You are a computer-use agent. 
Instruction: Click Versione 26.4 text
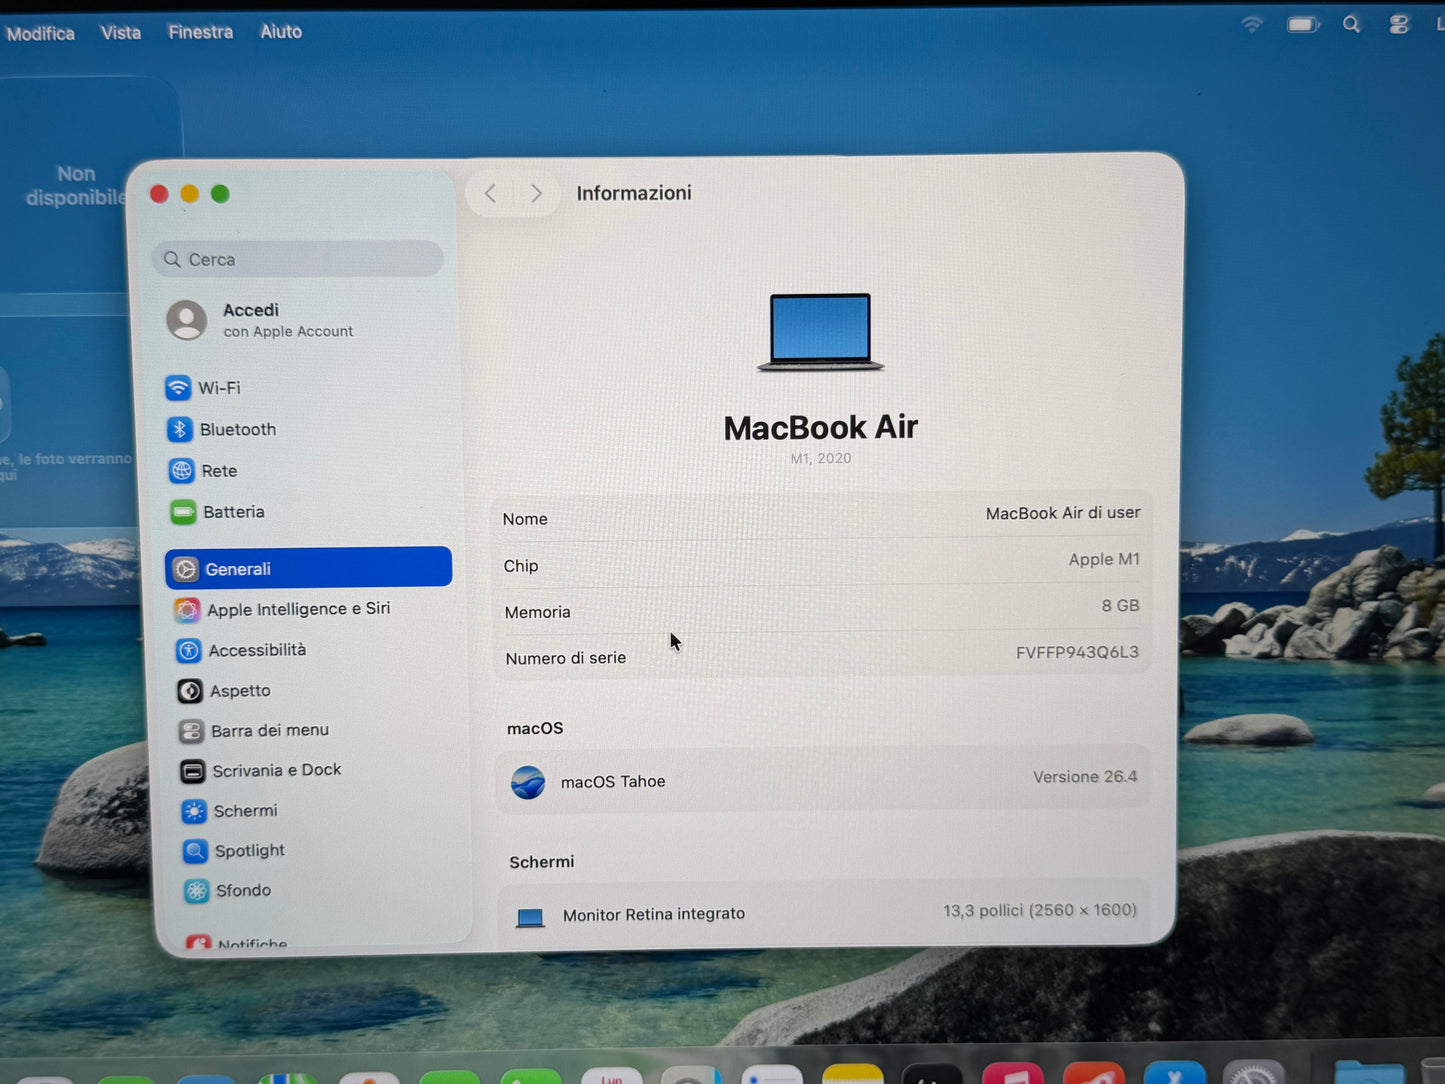[1085, 777]
